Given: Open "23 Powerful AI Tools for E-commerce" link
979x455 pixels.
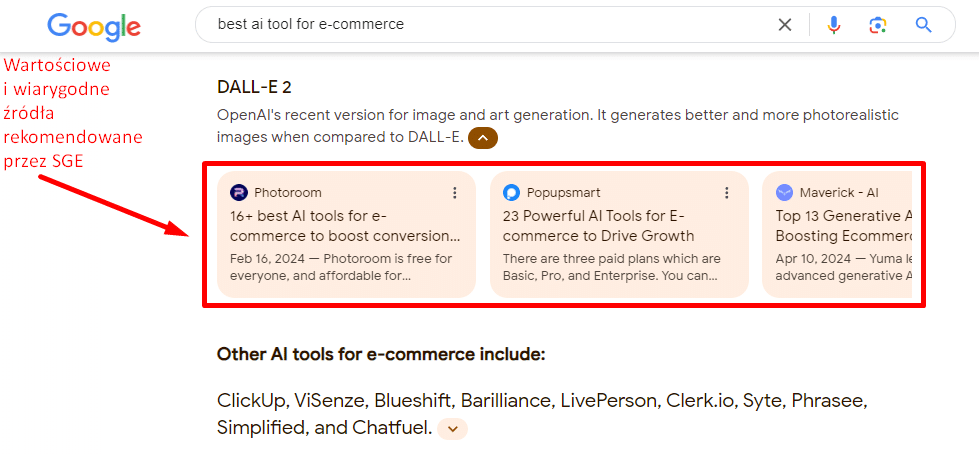Looking at the screenshot, I should (x=598, y=226).
